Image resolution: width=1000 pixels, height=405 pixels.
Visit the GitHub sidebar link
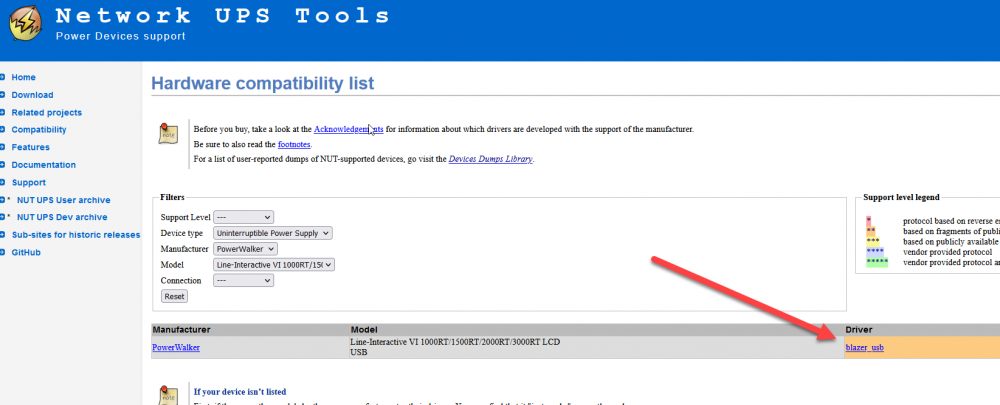click(26, 253)
